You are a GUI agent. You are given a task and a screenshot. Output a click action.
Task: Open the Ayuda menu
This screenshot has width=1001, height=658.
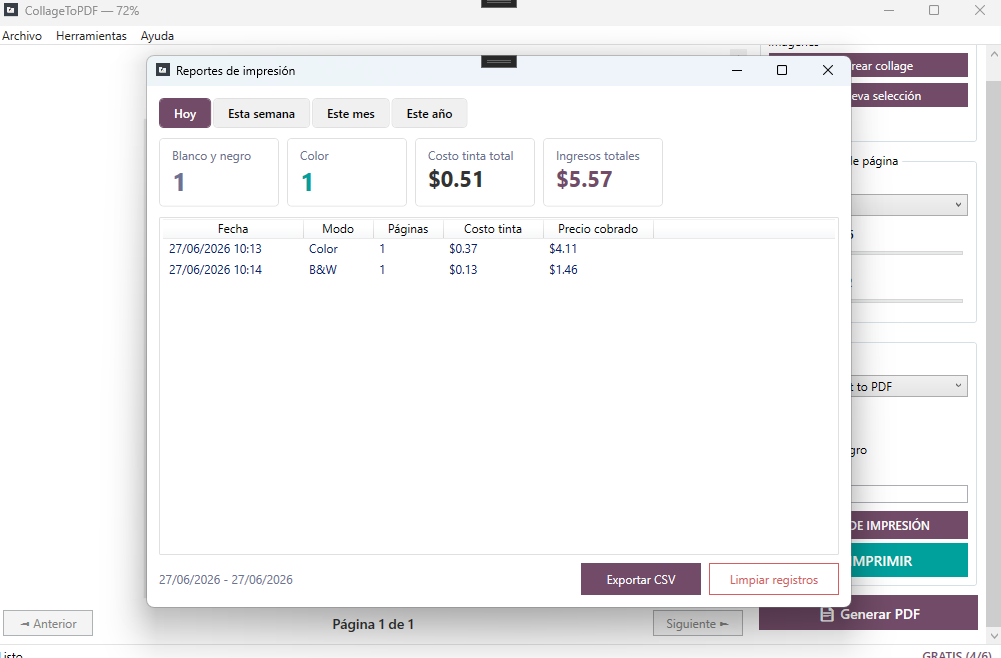coord(157,36)
